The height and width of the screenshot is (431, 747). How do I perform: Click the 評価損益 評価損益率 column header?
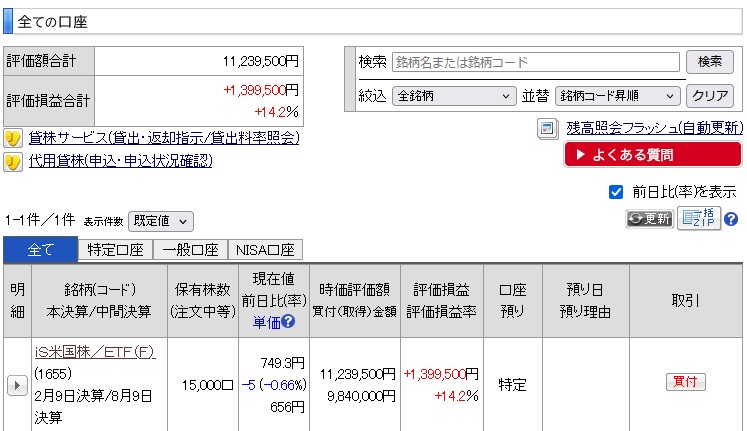(x=441, y=301)
